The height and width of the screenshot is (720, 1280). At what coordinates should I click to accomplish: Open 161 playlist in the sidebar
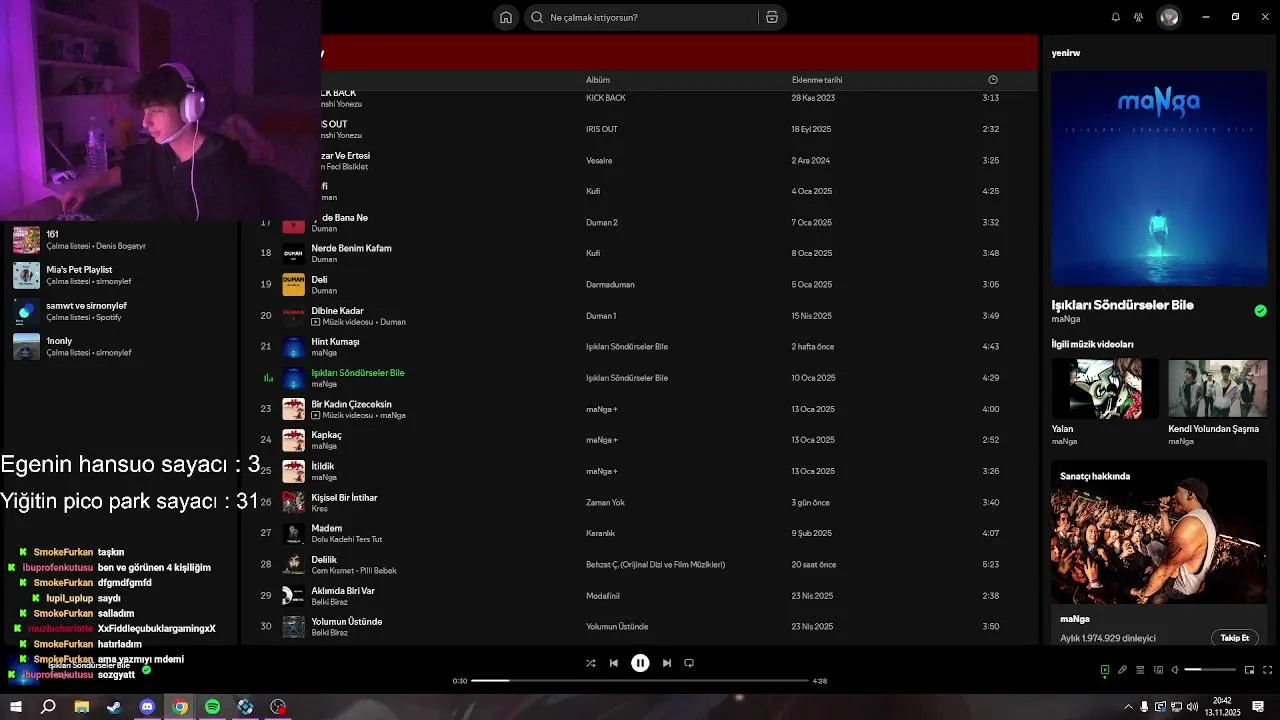120,240
